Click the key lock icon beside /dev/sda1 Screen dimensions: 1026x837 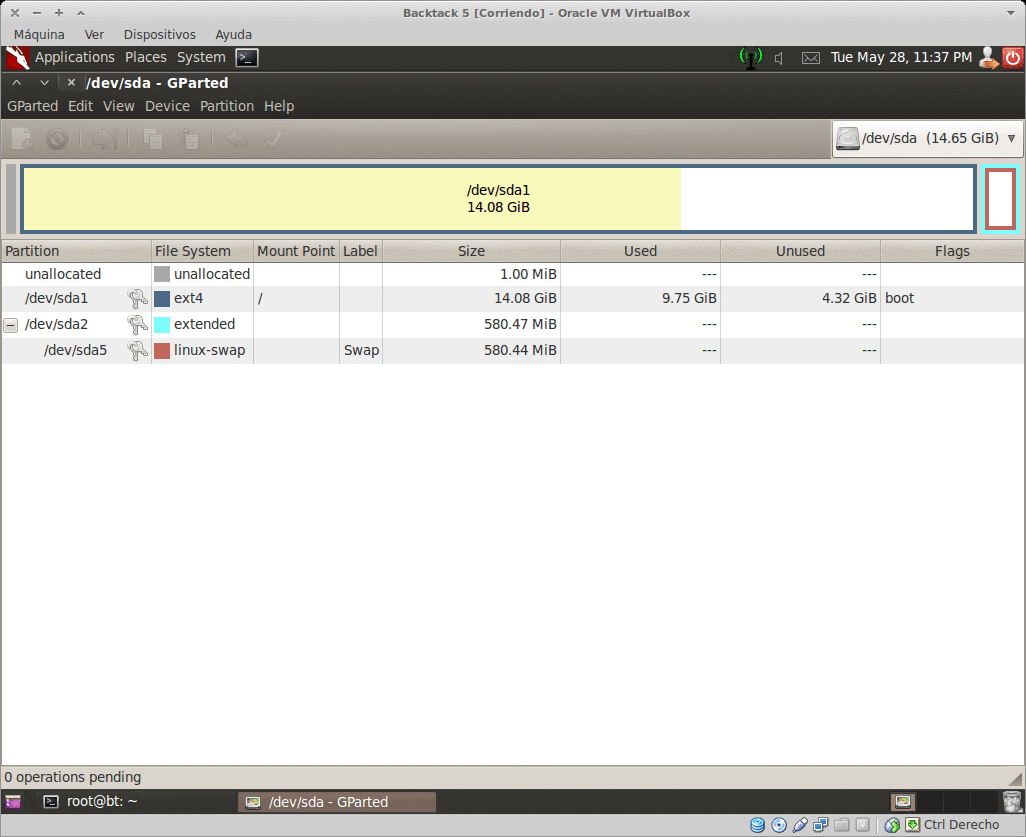tap(137, 298)
